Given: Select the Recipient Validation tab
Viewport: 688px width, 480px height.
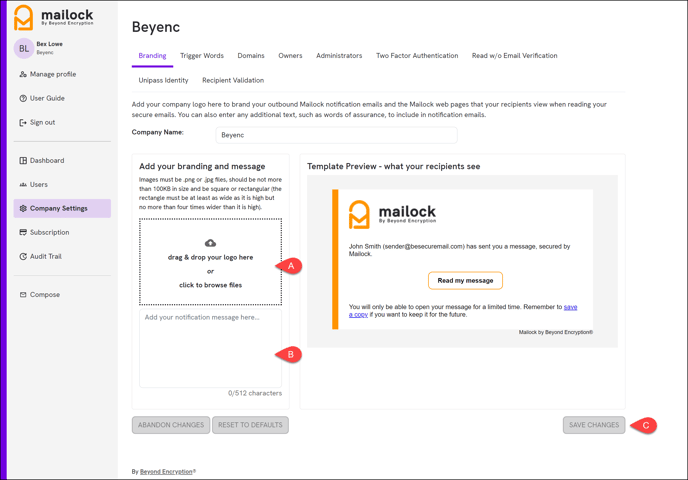Looking at the screenshot, I should [233, 80].
